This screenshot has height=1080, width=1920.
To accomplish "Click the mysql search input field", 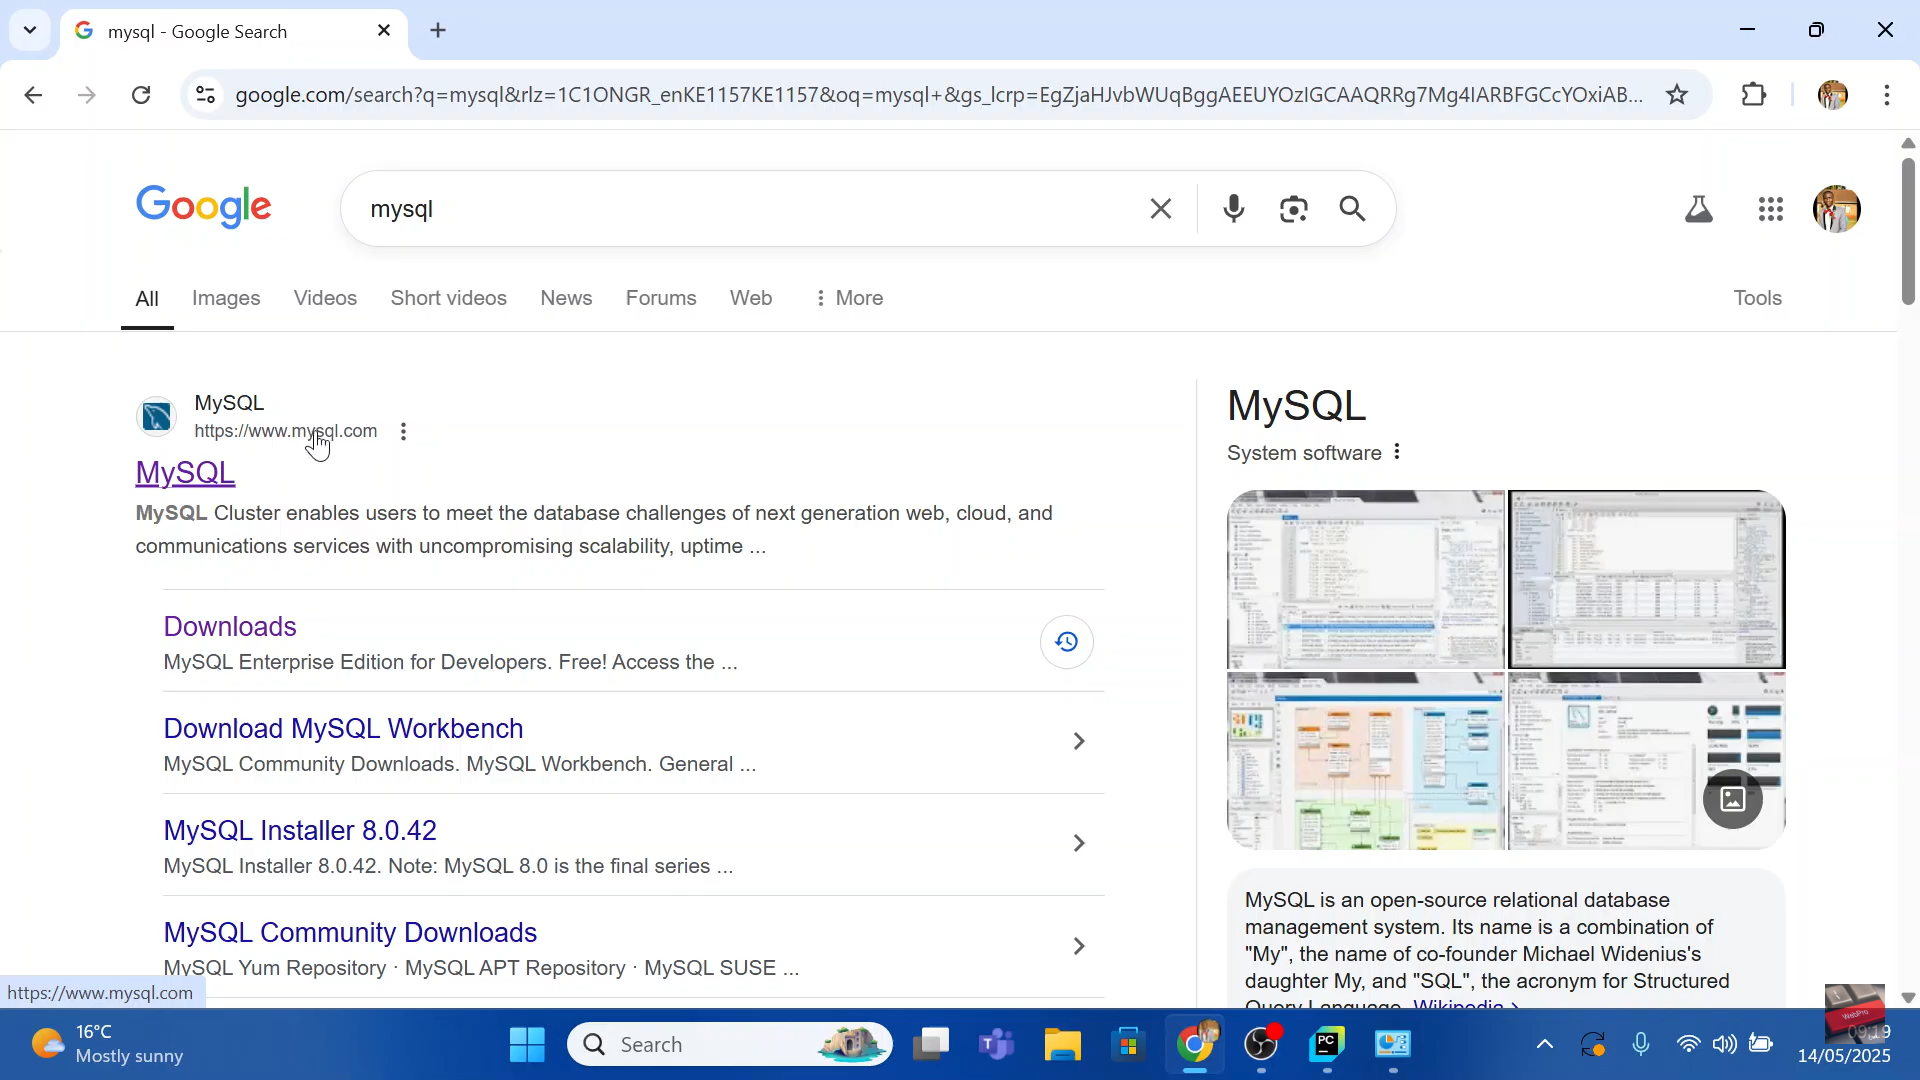I will pos(750,209).
